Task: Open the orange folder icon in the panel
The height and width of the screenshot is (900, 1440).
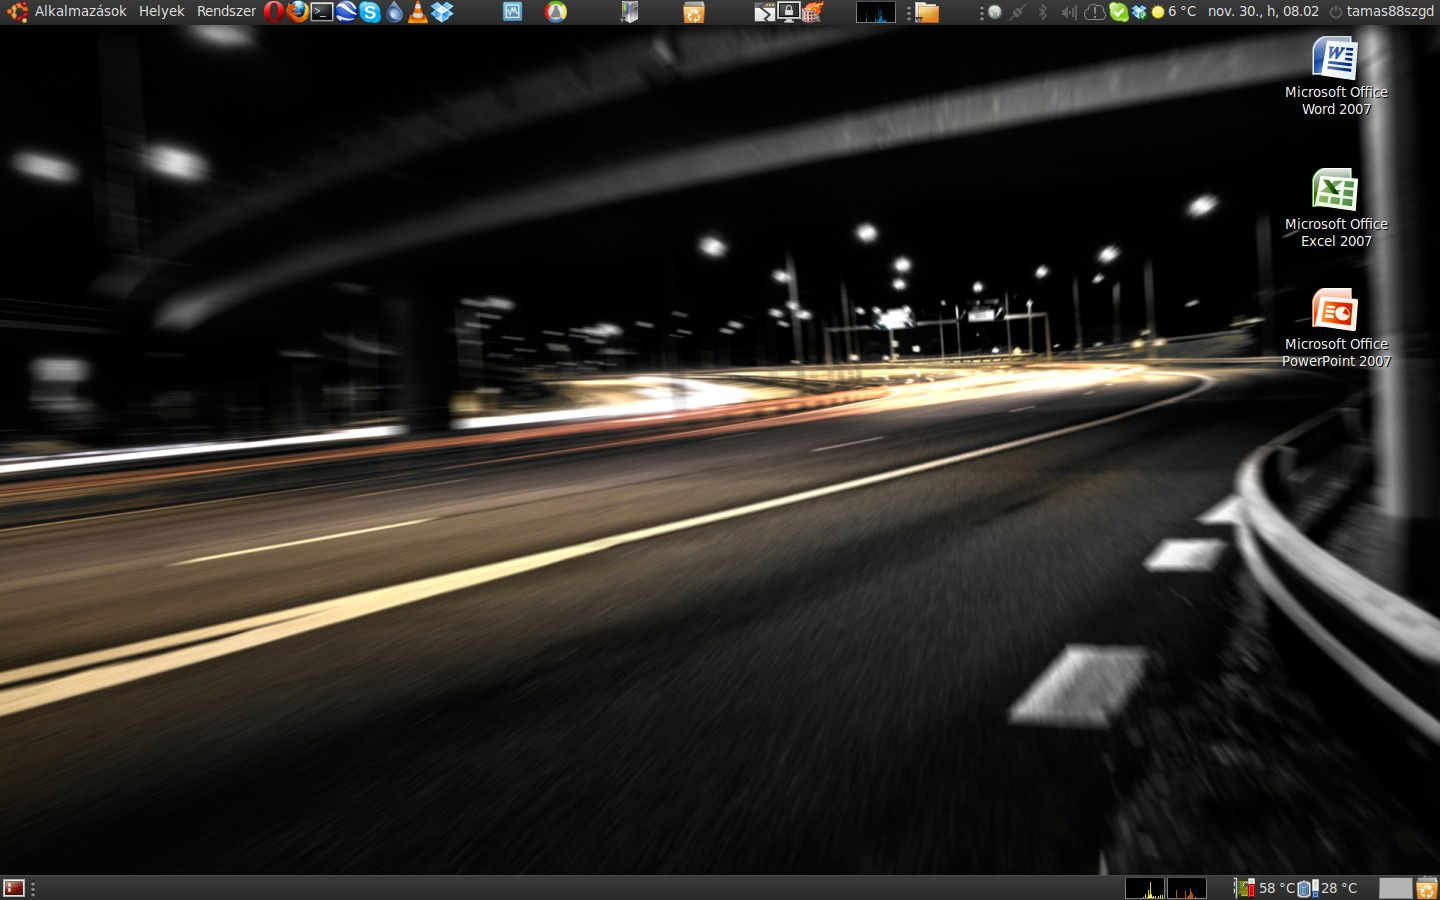Action: point(928,12)
